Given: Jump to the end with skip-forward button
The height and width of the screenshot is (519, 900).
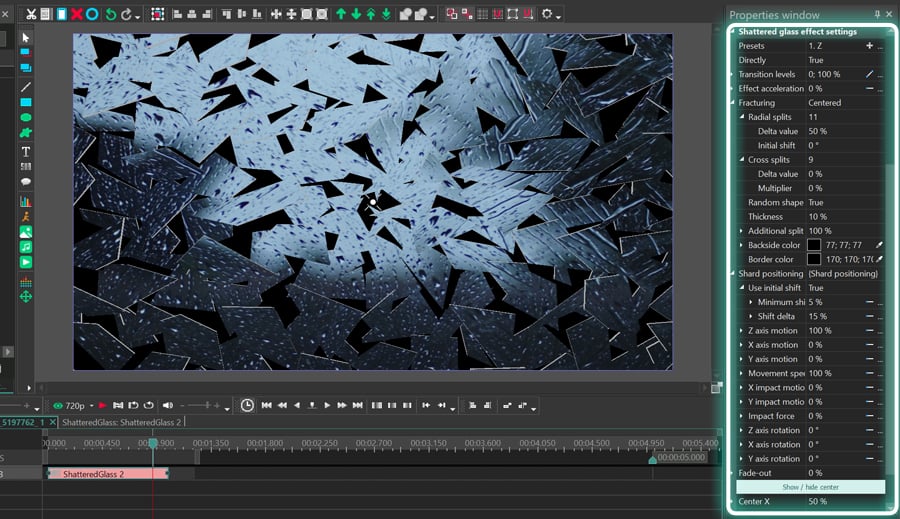Looking at the screenshot, I should tap(358, 405).
